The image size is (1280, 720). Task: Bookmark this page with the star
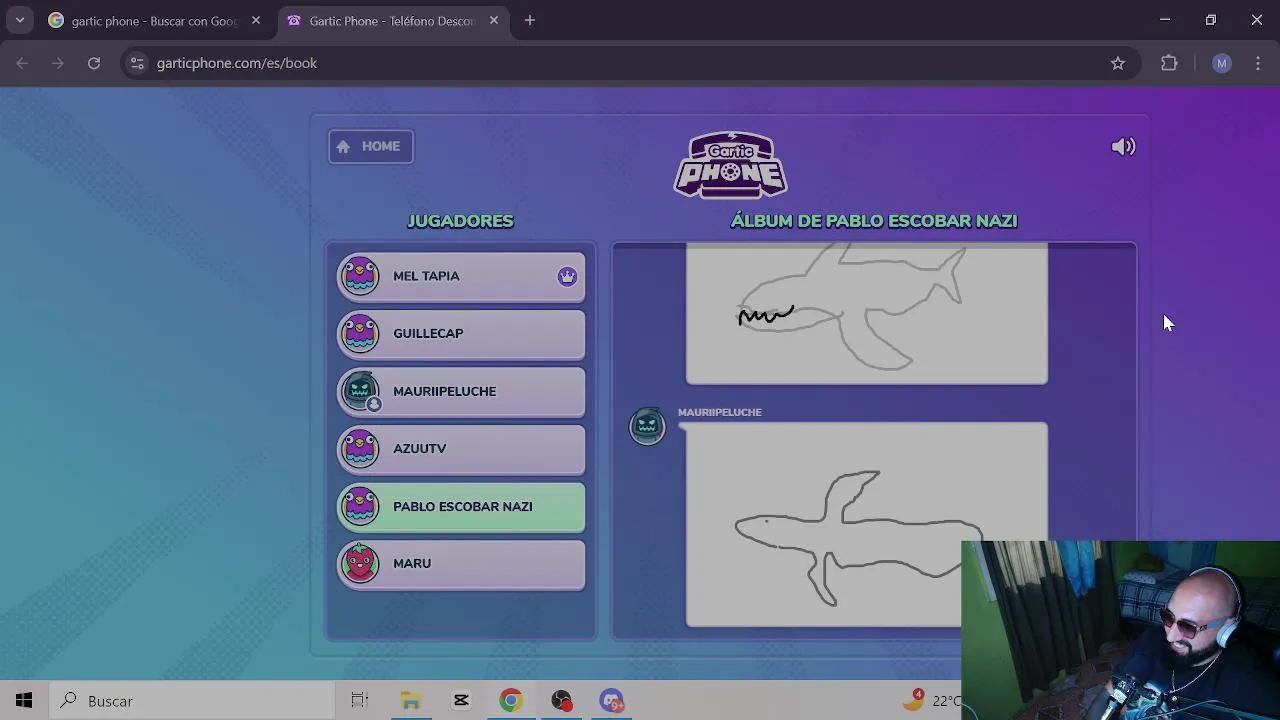(1118, 63)
